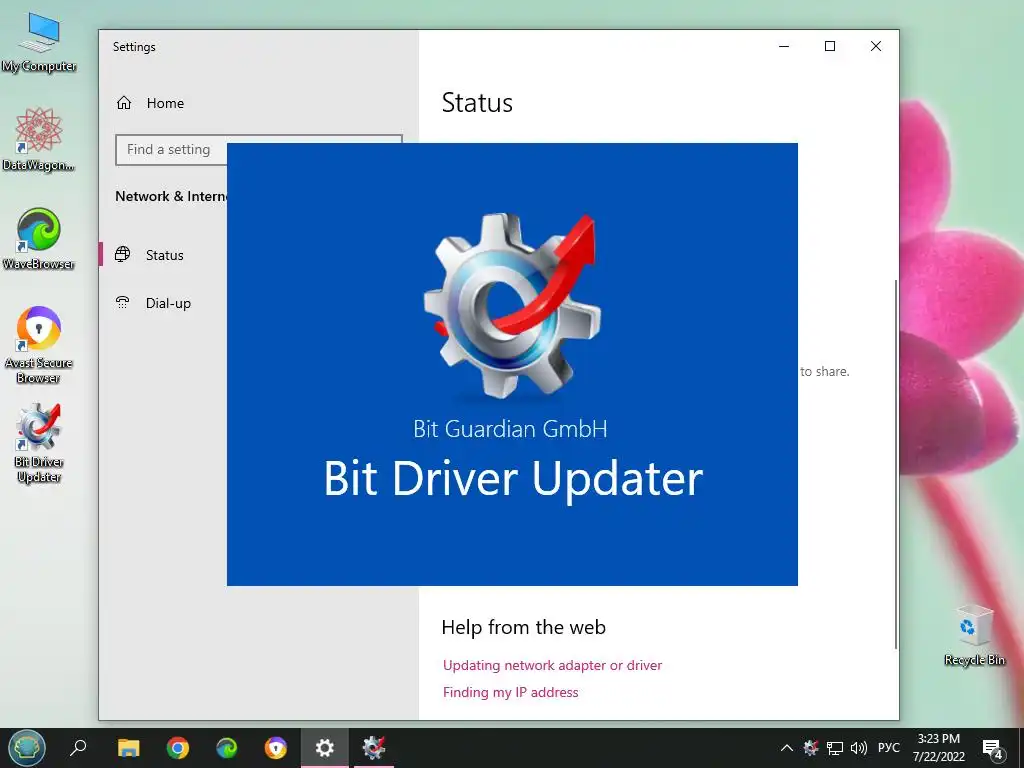
Task: Show hidden tray icons chevron
Action: click(x=787, y=748)
